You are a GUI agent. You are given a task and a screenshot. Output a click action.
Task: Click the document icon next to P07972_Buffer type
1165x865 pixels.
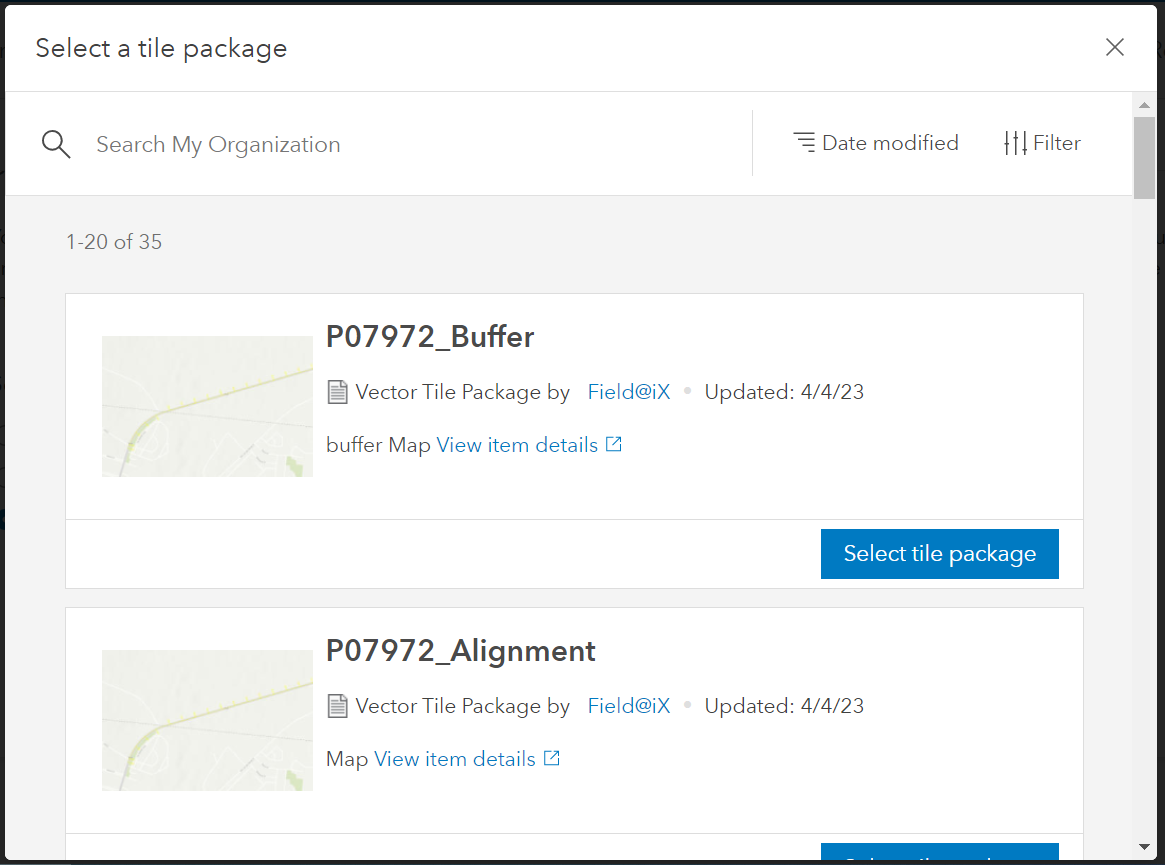tap(336, 391)
